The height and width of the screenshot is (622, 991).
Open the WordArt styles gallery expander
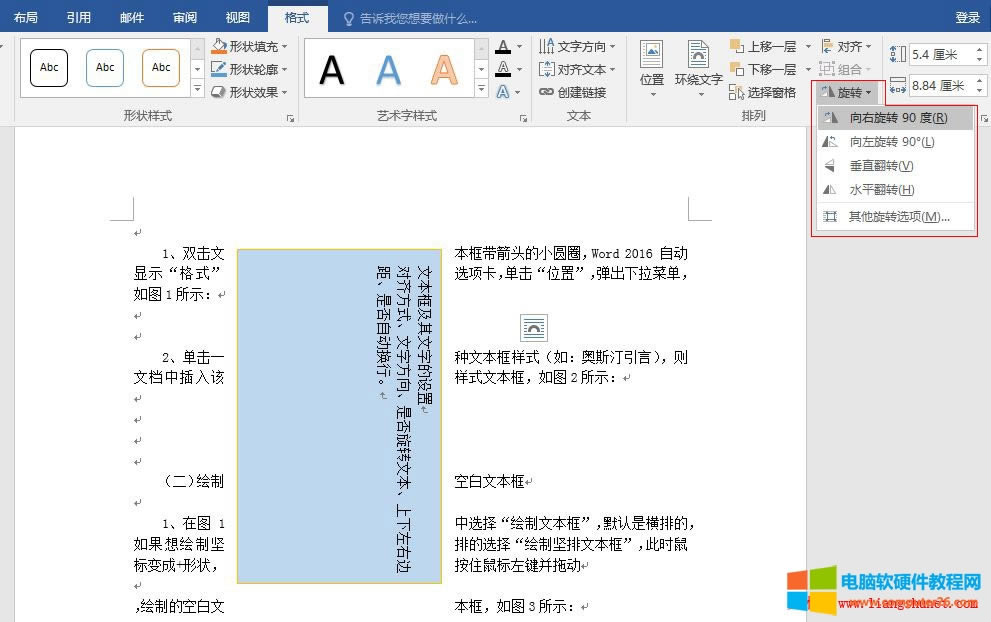(524, 118)
